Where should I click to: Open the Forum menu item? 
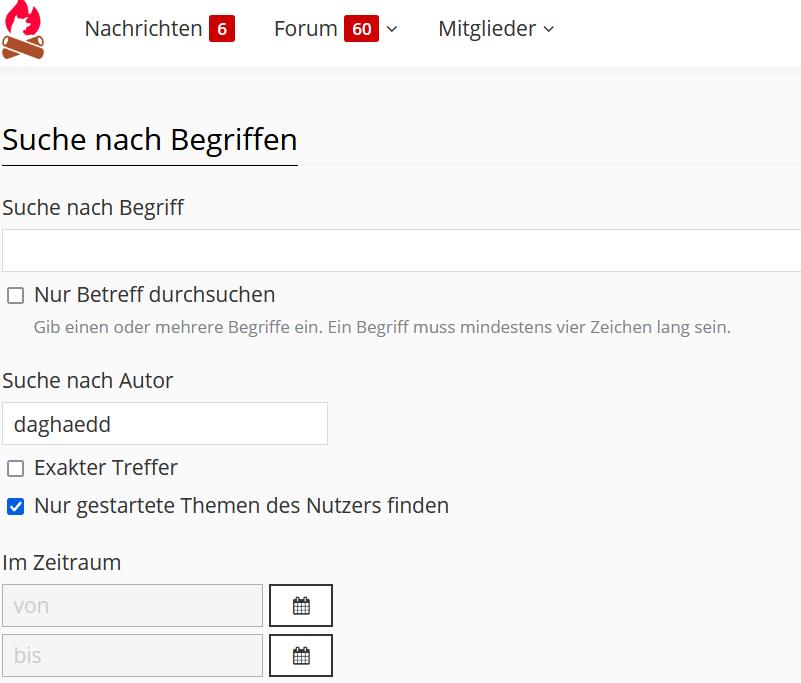(x=305, y=29)
